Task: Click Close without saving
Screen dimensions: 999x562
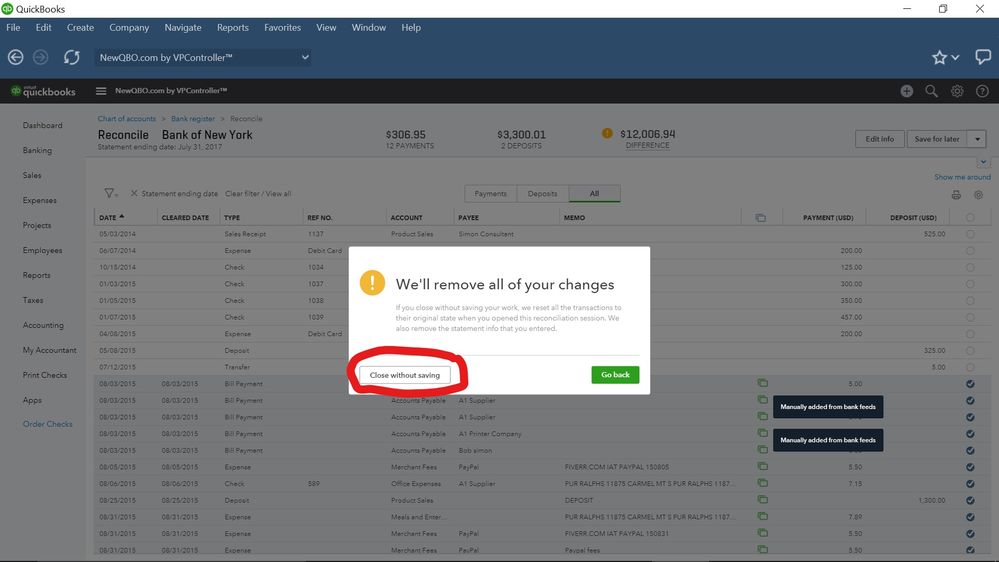Action: [x=405, y=375]
